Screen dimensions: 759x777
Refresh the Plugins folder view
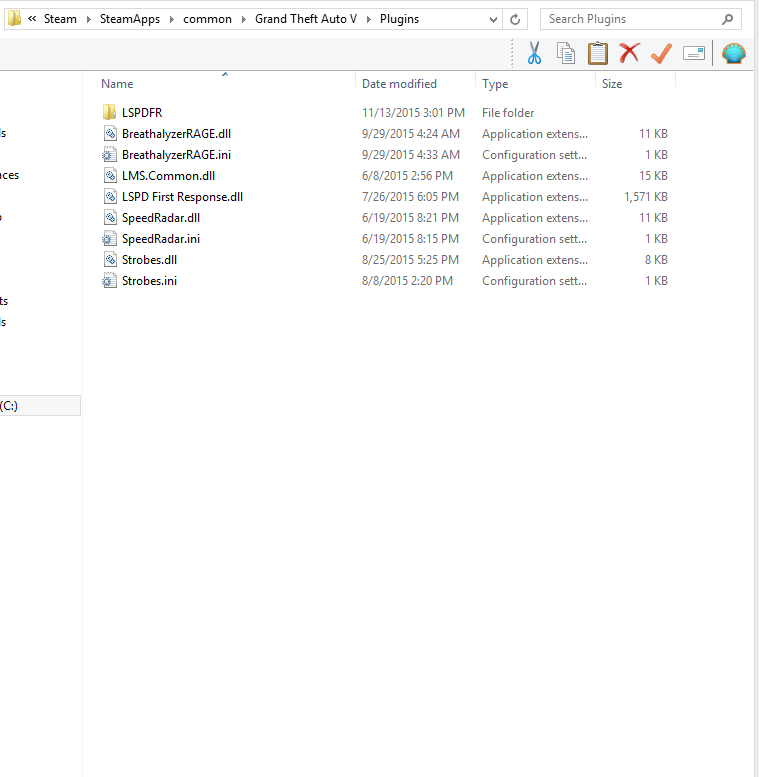pyautogui.click(x=515, y=19)
